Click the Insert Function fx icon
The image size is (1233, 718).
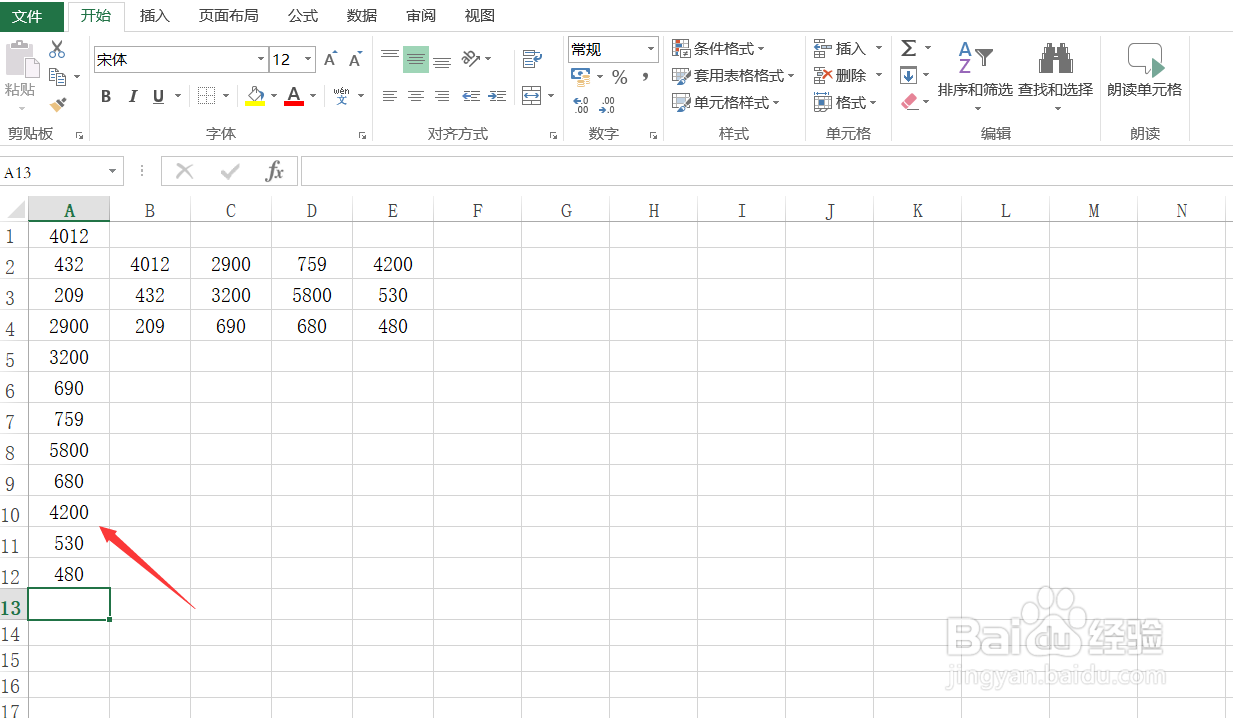[274, 171]
